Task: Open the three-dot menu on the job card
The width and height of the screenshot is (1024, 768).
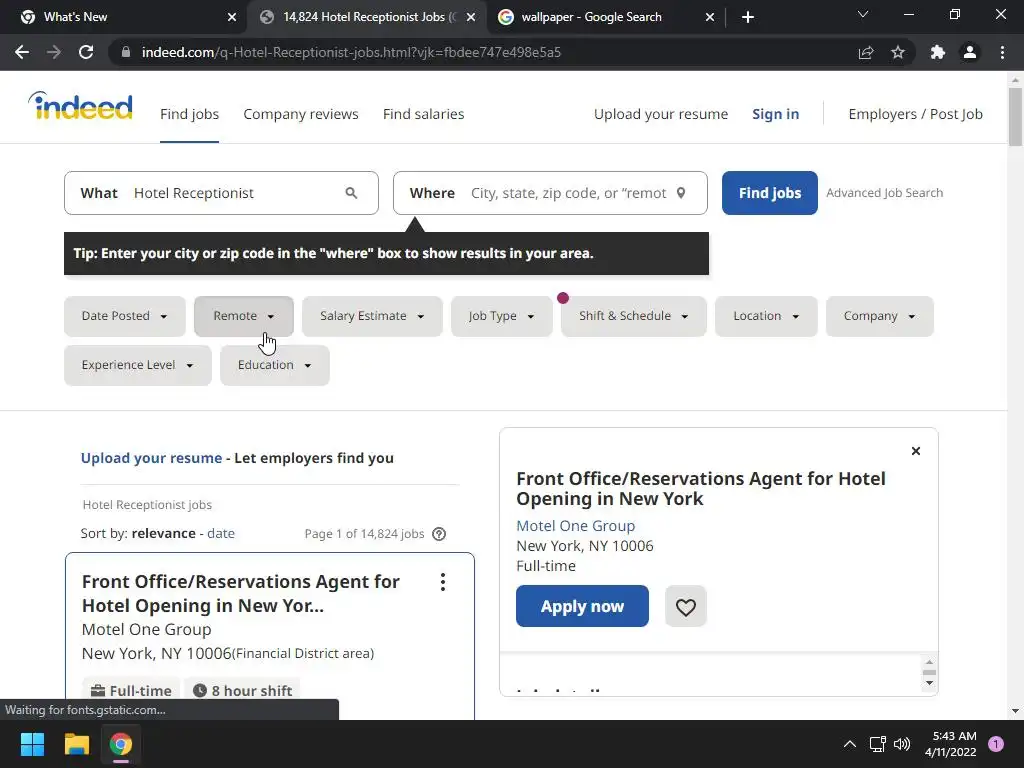Action: point(443,582)
